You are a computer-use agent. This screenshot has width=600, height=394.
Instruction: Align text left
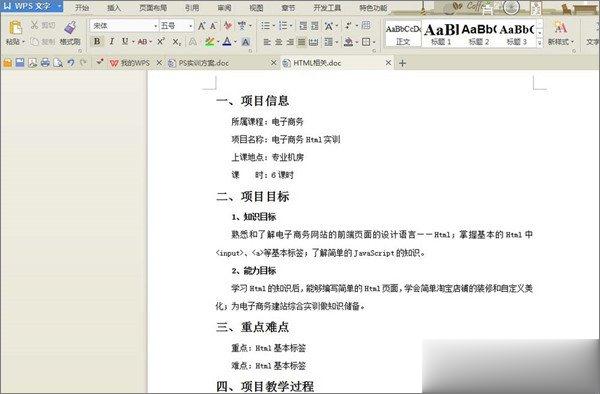267,42
